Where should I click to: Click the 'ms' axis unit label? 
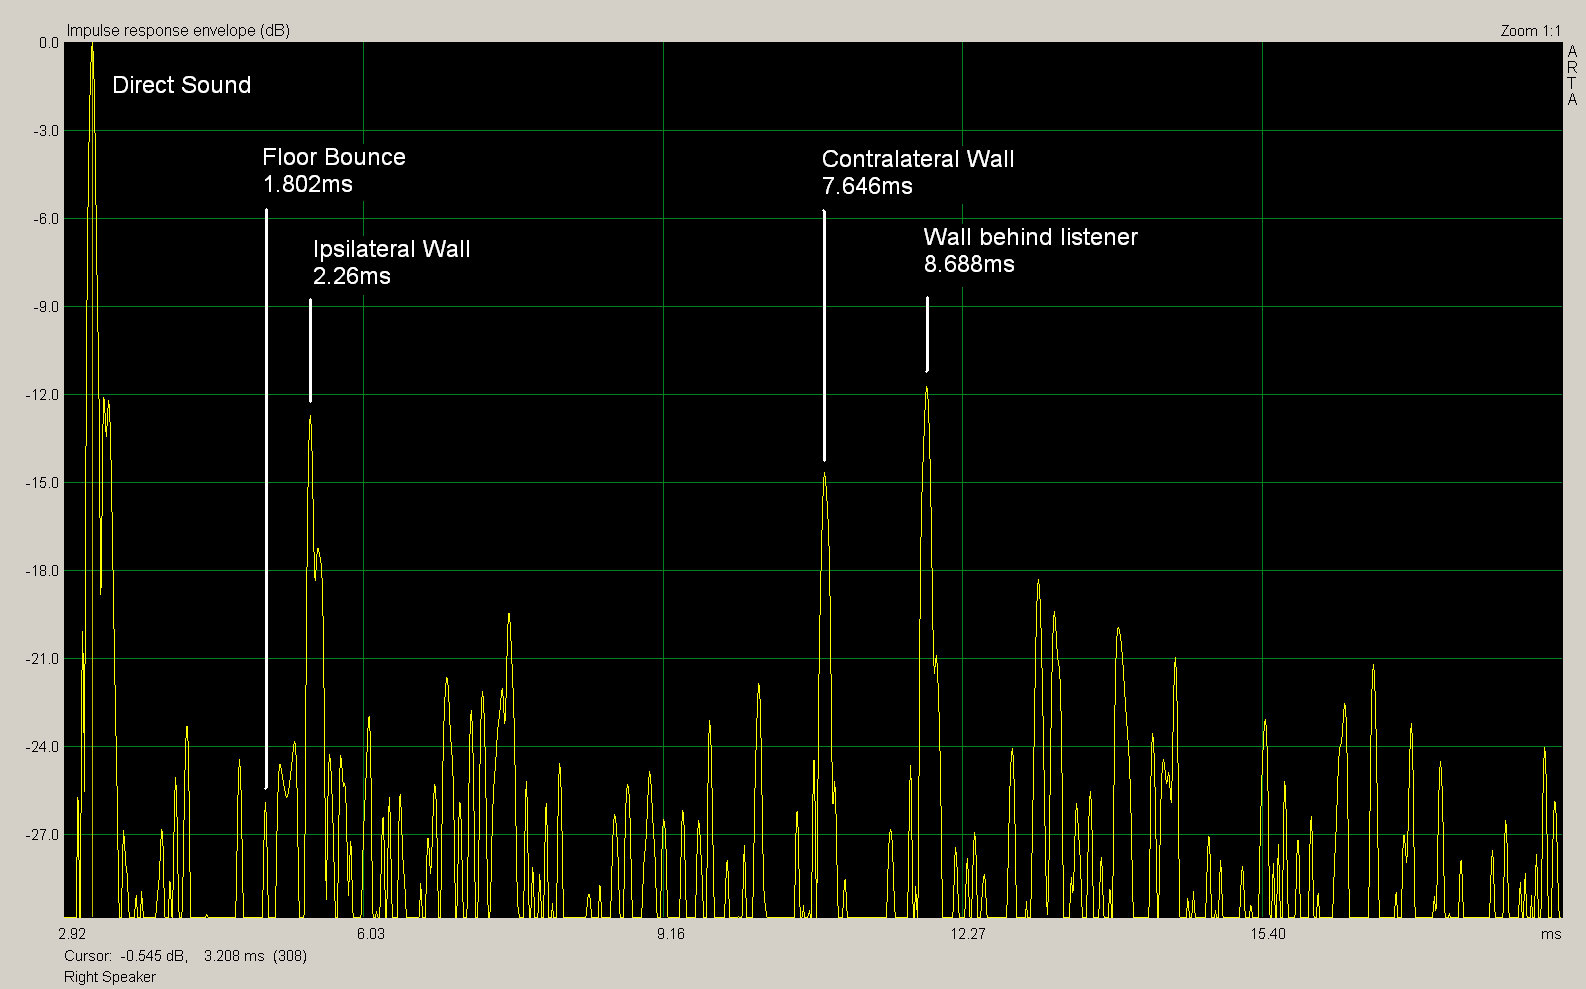point(1551,934)
